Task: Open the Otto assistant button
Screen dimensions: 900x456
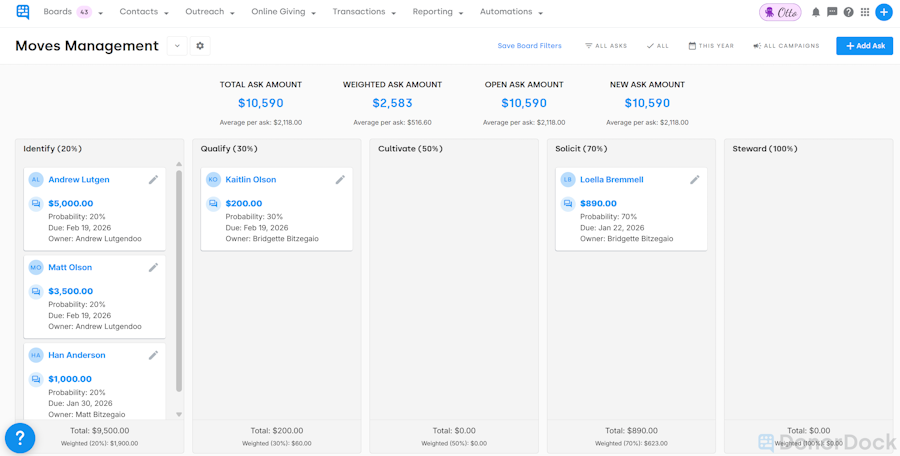Action: pyautogui.click(x=780, y=12)
